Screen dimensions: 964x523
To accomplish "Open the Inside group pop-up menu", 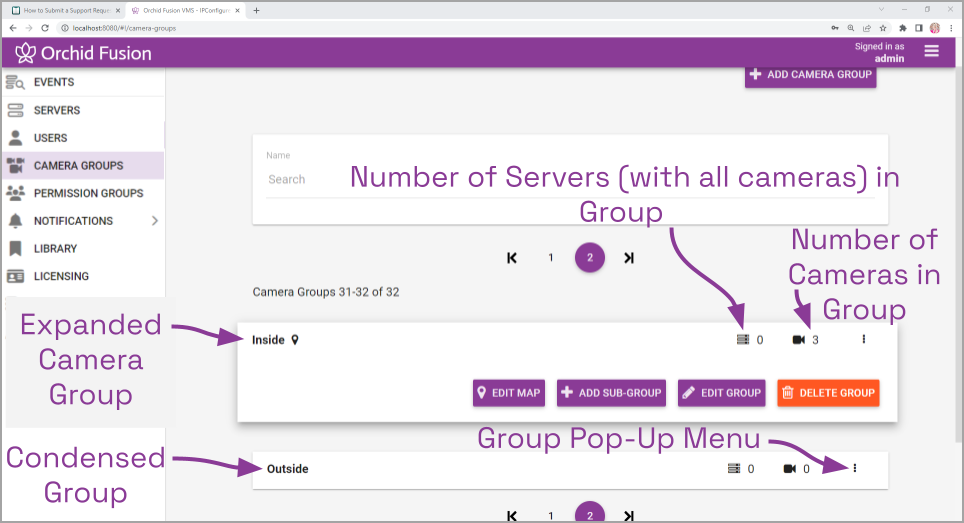I will pos(864,339).
